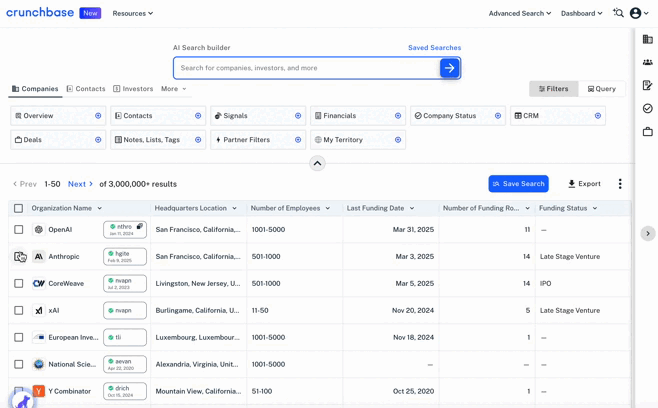Open Number of Employees column dropdown

coord(327,208)
